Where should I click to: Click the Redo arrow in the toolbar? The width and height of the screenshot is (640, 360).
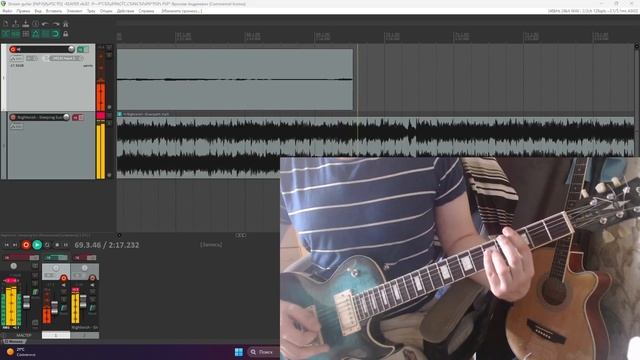click(56, 24)
